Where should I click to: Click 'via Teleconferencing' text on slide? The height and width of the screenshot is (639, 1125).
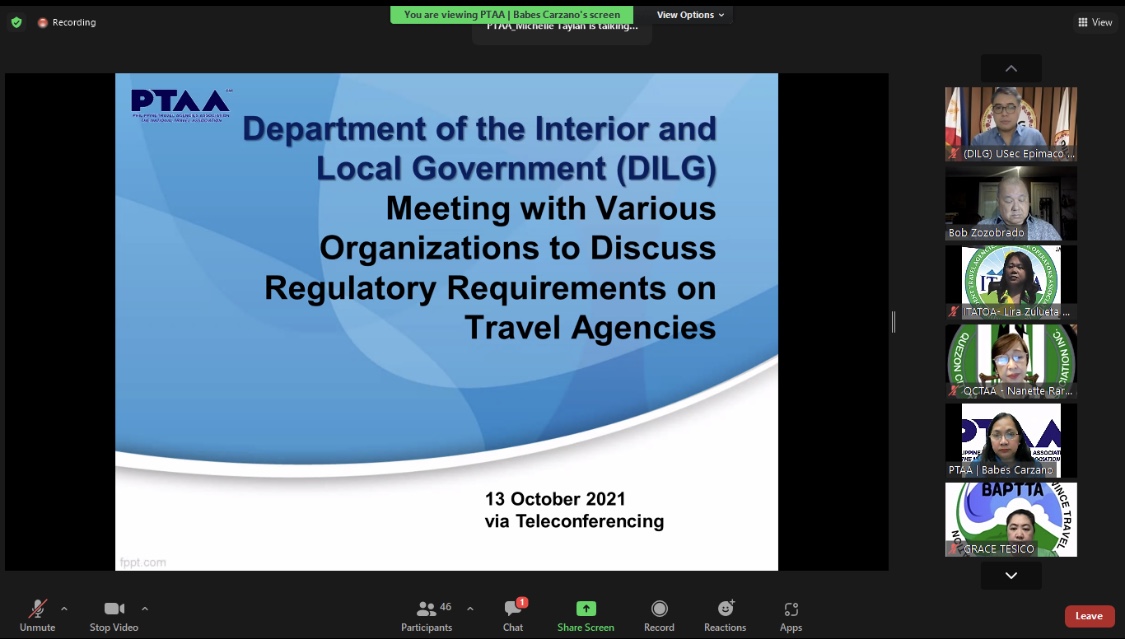coord(574,521)
